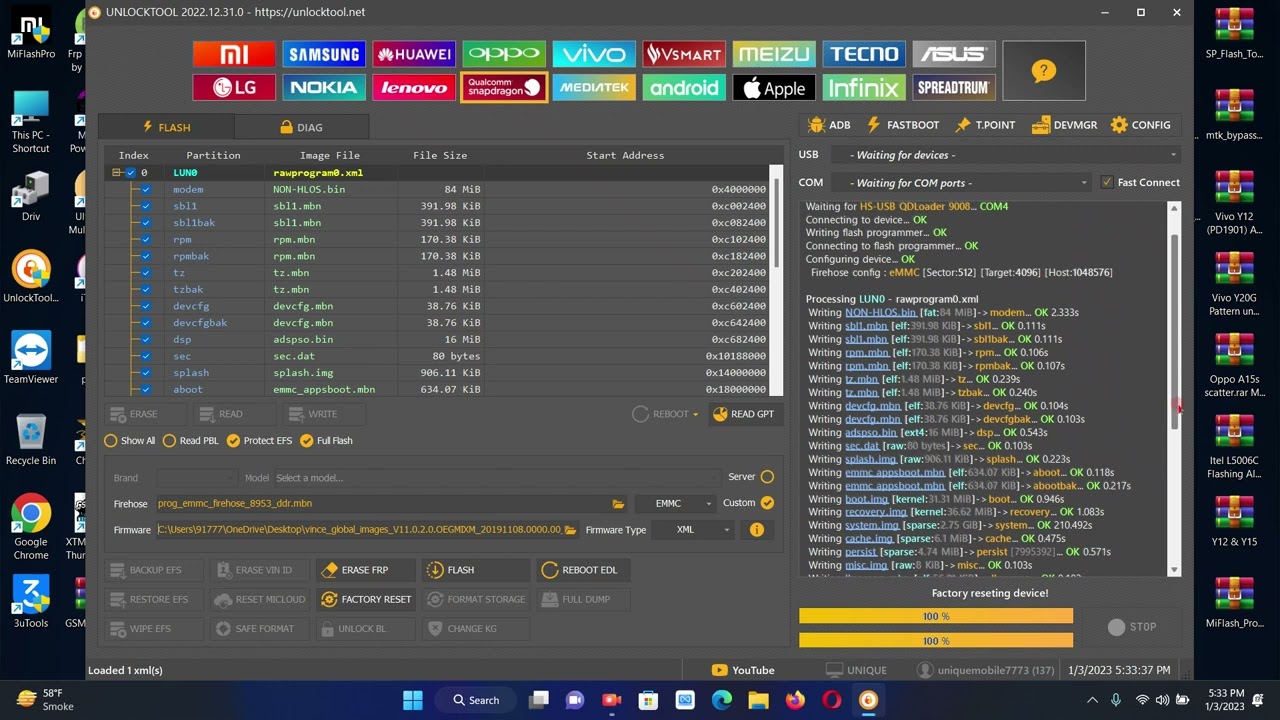The height and width of the screenshot is (720, 1280).
Task: Select the Vsmart brand tile
Action: 684,54
